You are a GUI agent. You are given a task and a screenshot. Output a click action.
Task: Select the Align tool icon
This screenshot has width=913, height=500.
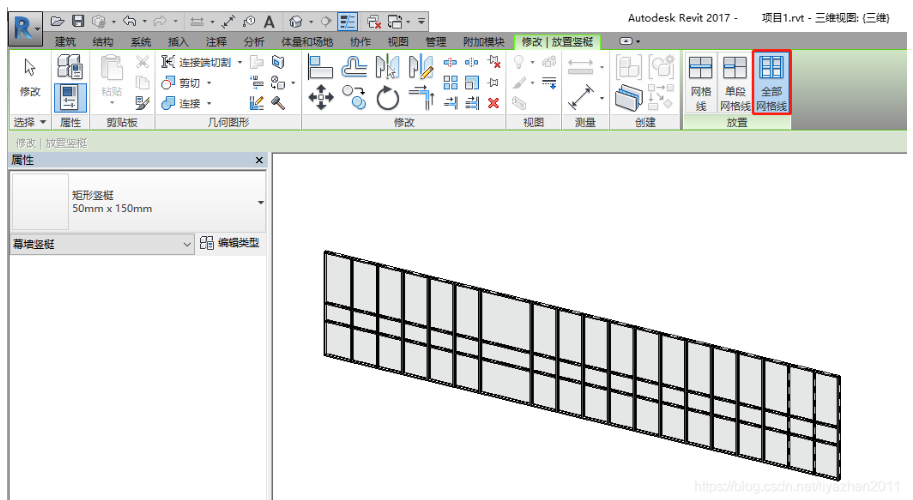coord(320,67)
